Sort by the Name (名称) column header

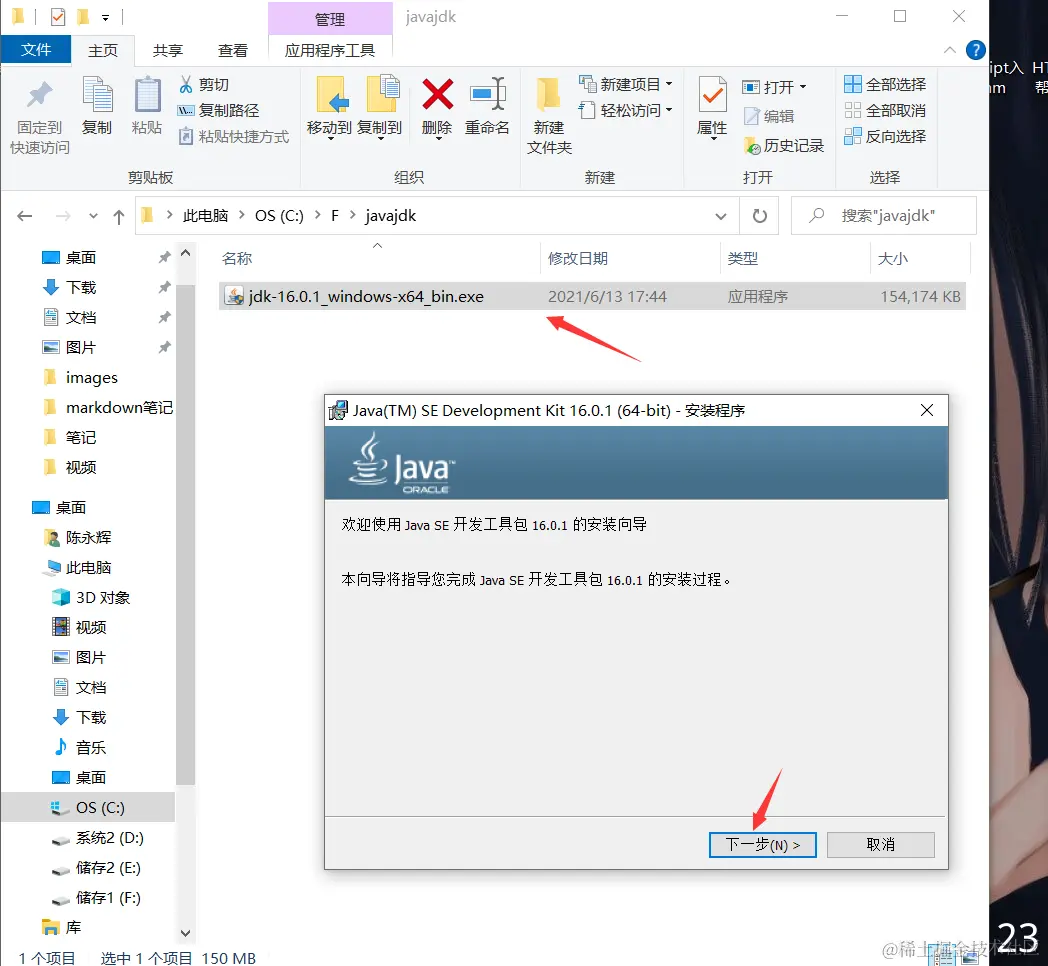237,259
